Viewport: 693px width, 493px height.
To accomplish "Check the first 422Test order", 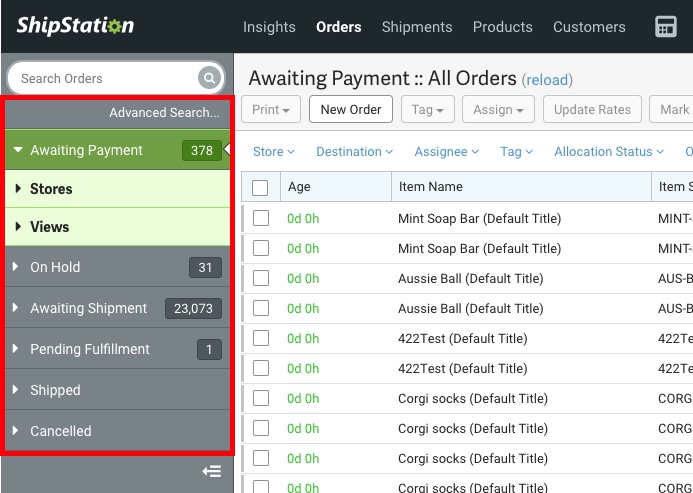I will coord(261,338).
